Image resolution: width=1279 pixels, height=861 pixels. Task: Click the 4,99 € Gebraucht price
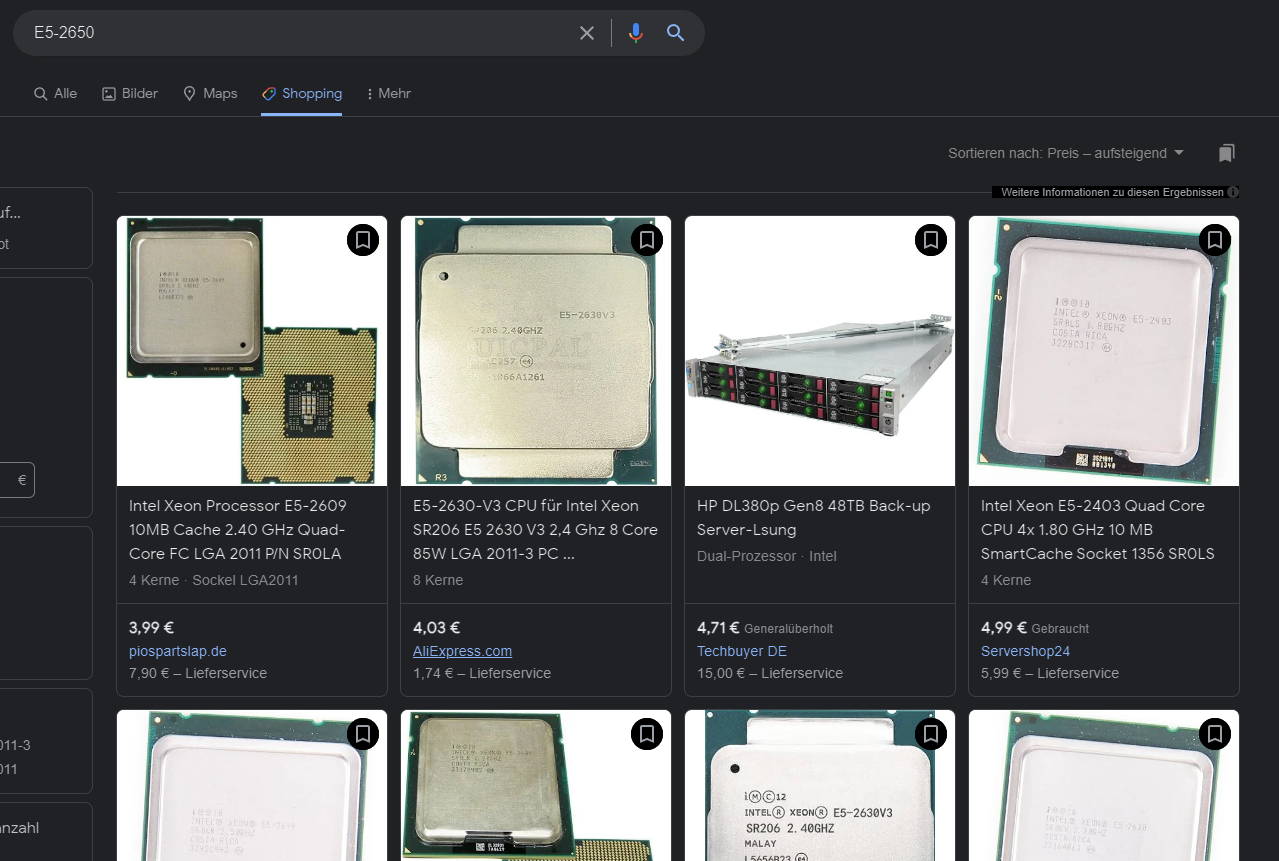click(1035, 628)
